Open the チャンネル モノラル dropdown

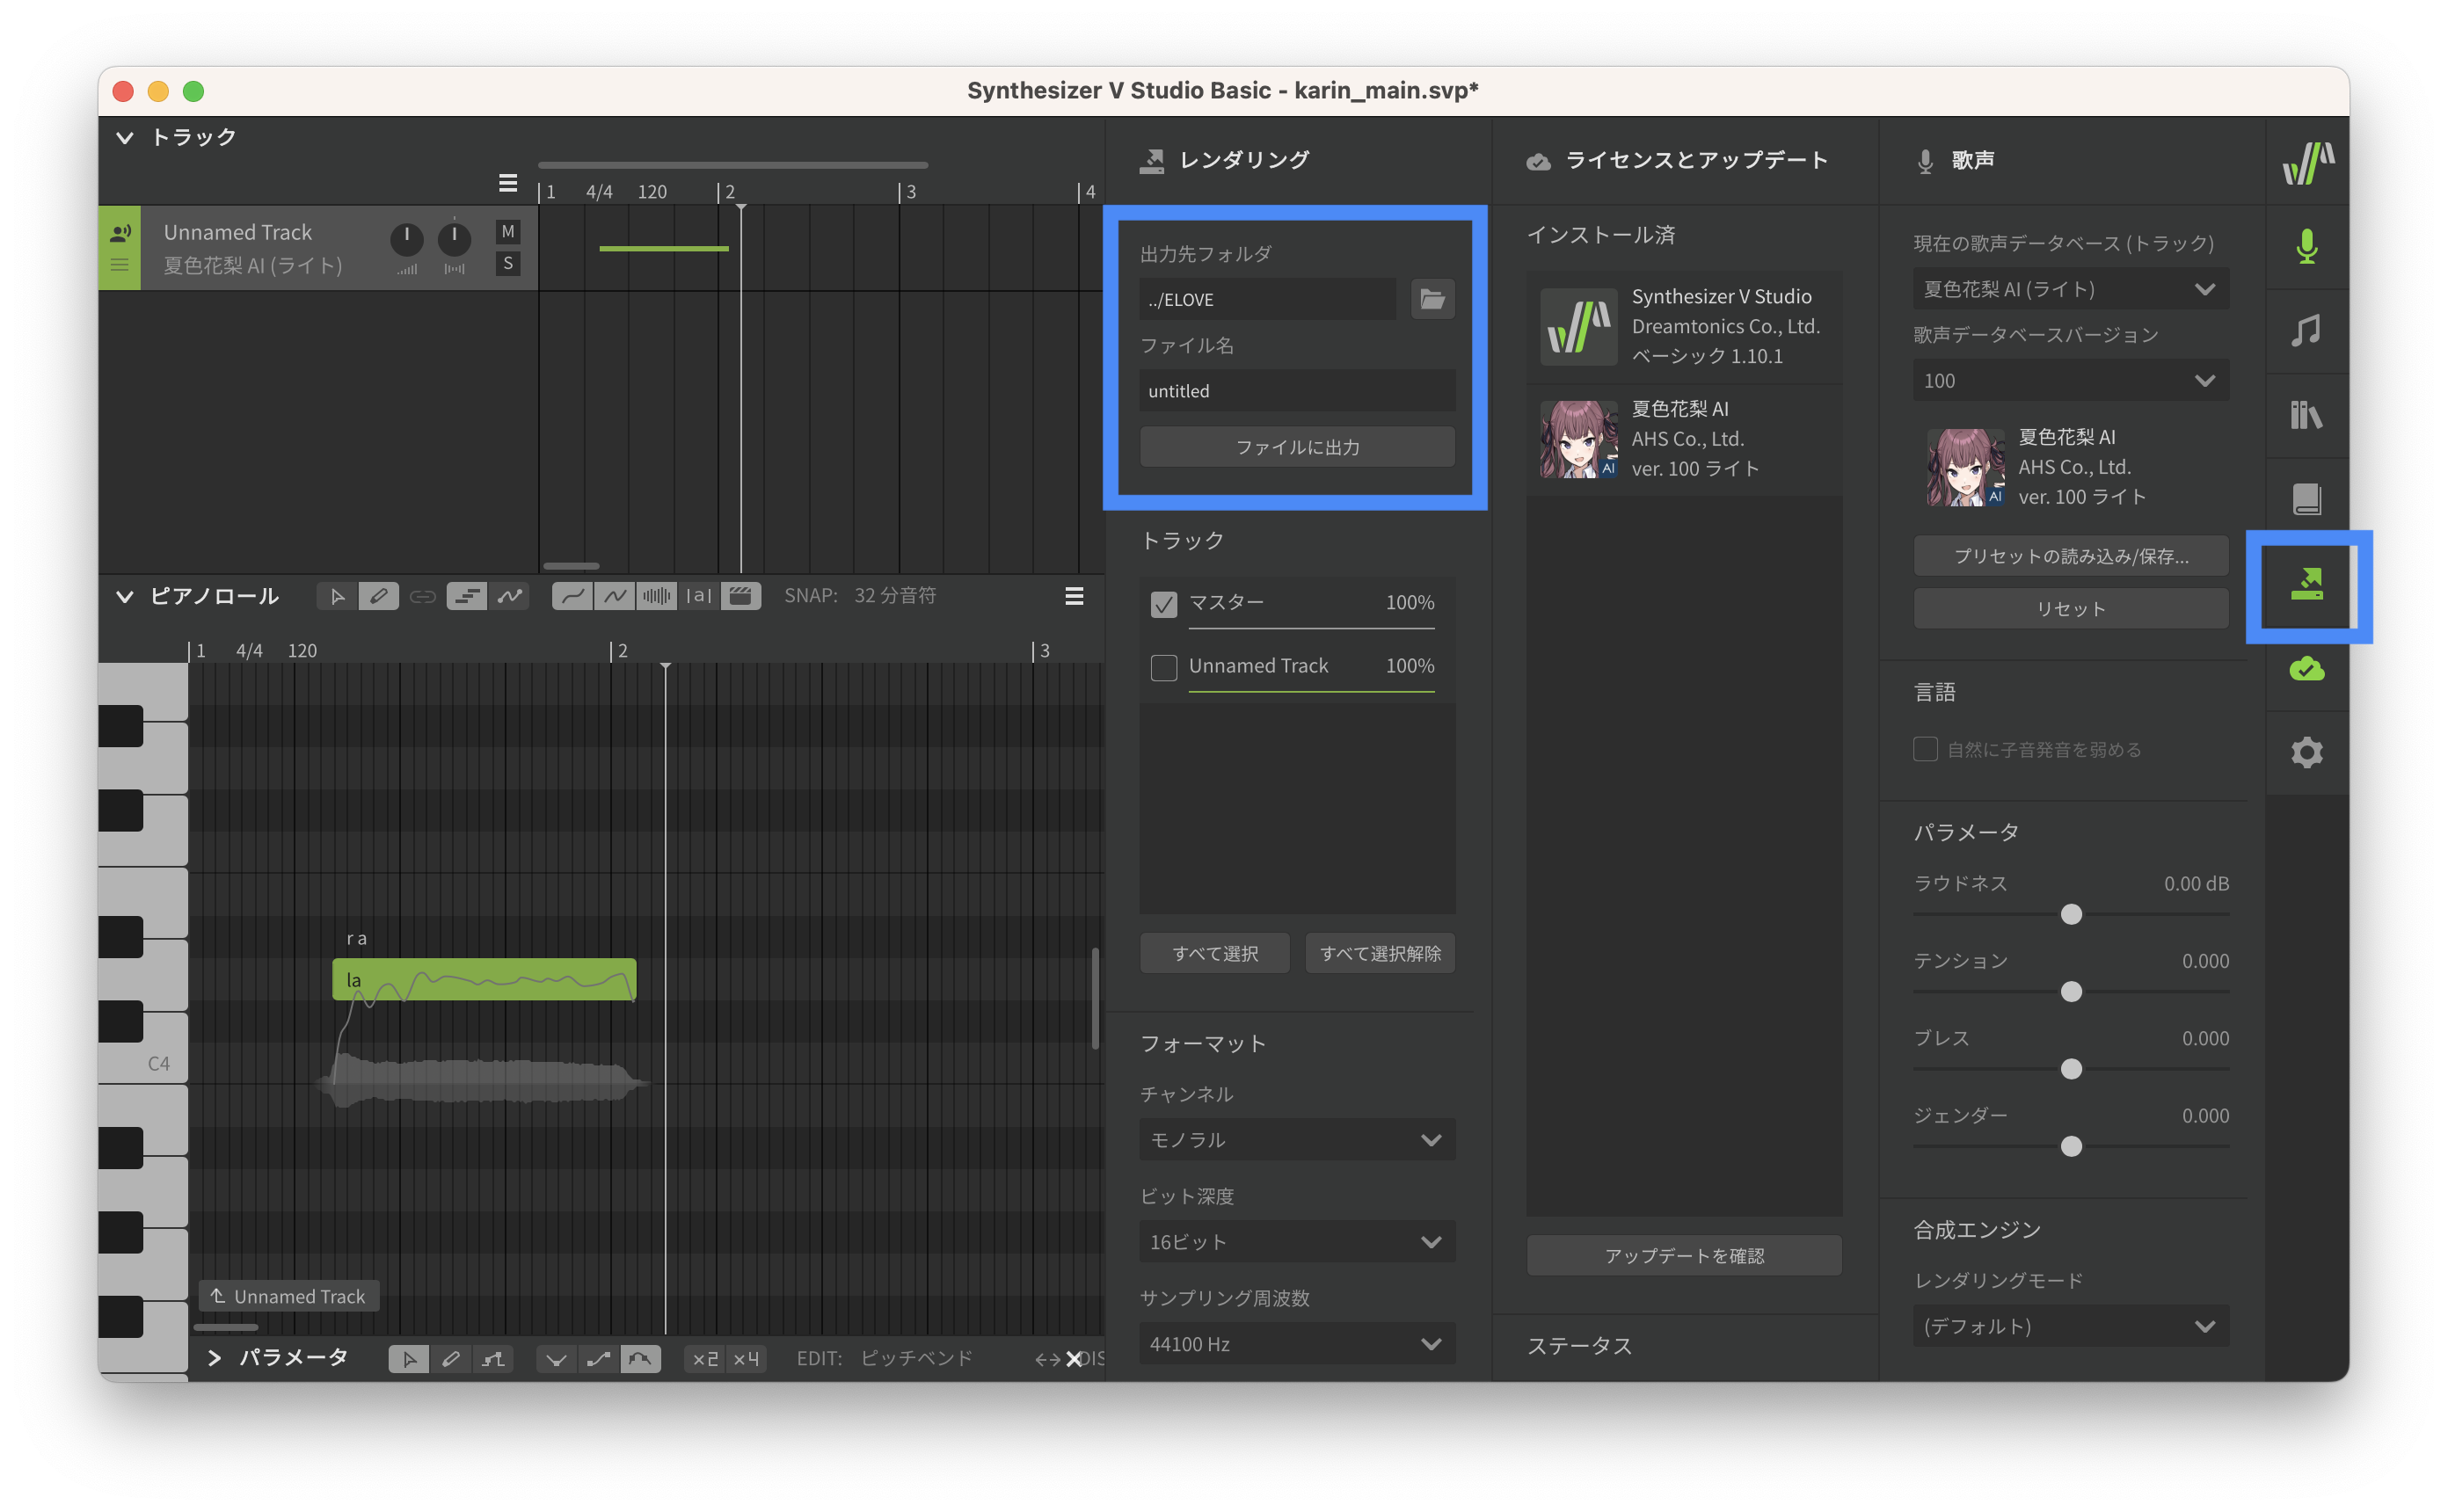tap(1297, 1140)
